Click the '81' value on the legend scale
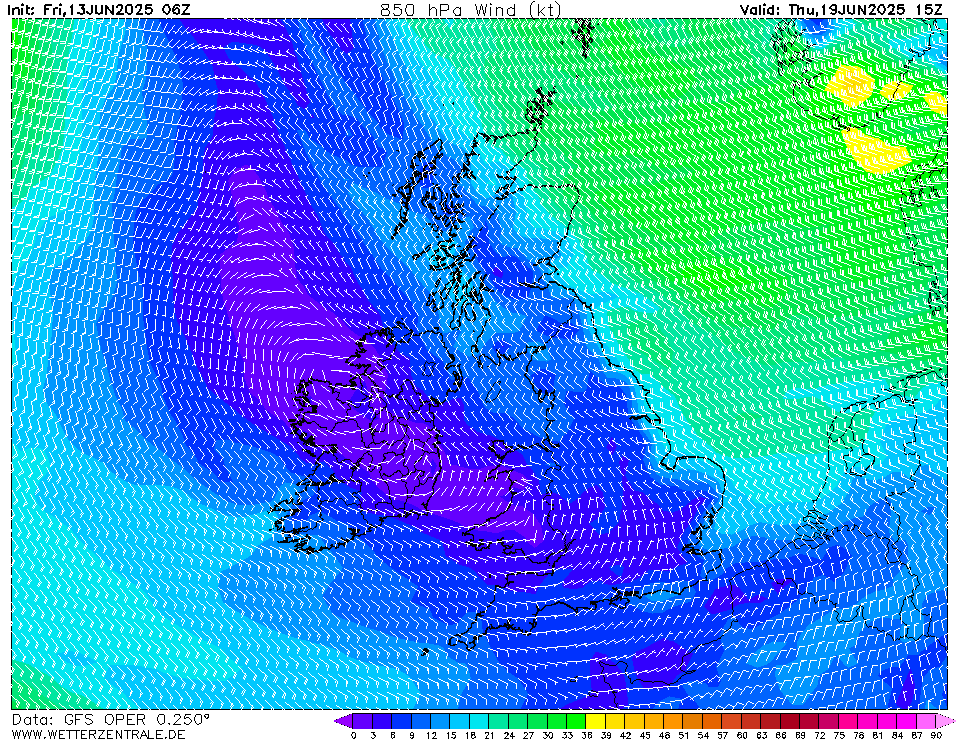This screenshot has height=741, width=959. click(878, 735)
